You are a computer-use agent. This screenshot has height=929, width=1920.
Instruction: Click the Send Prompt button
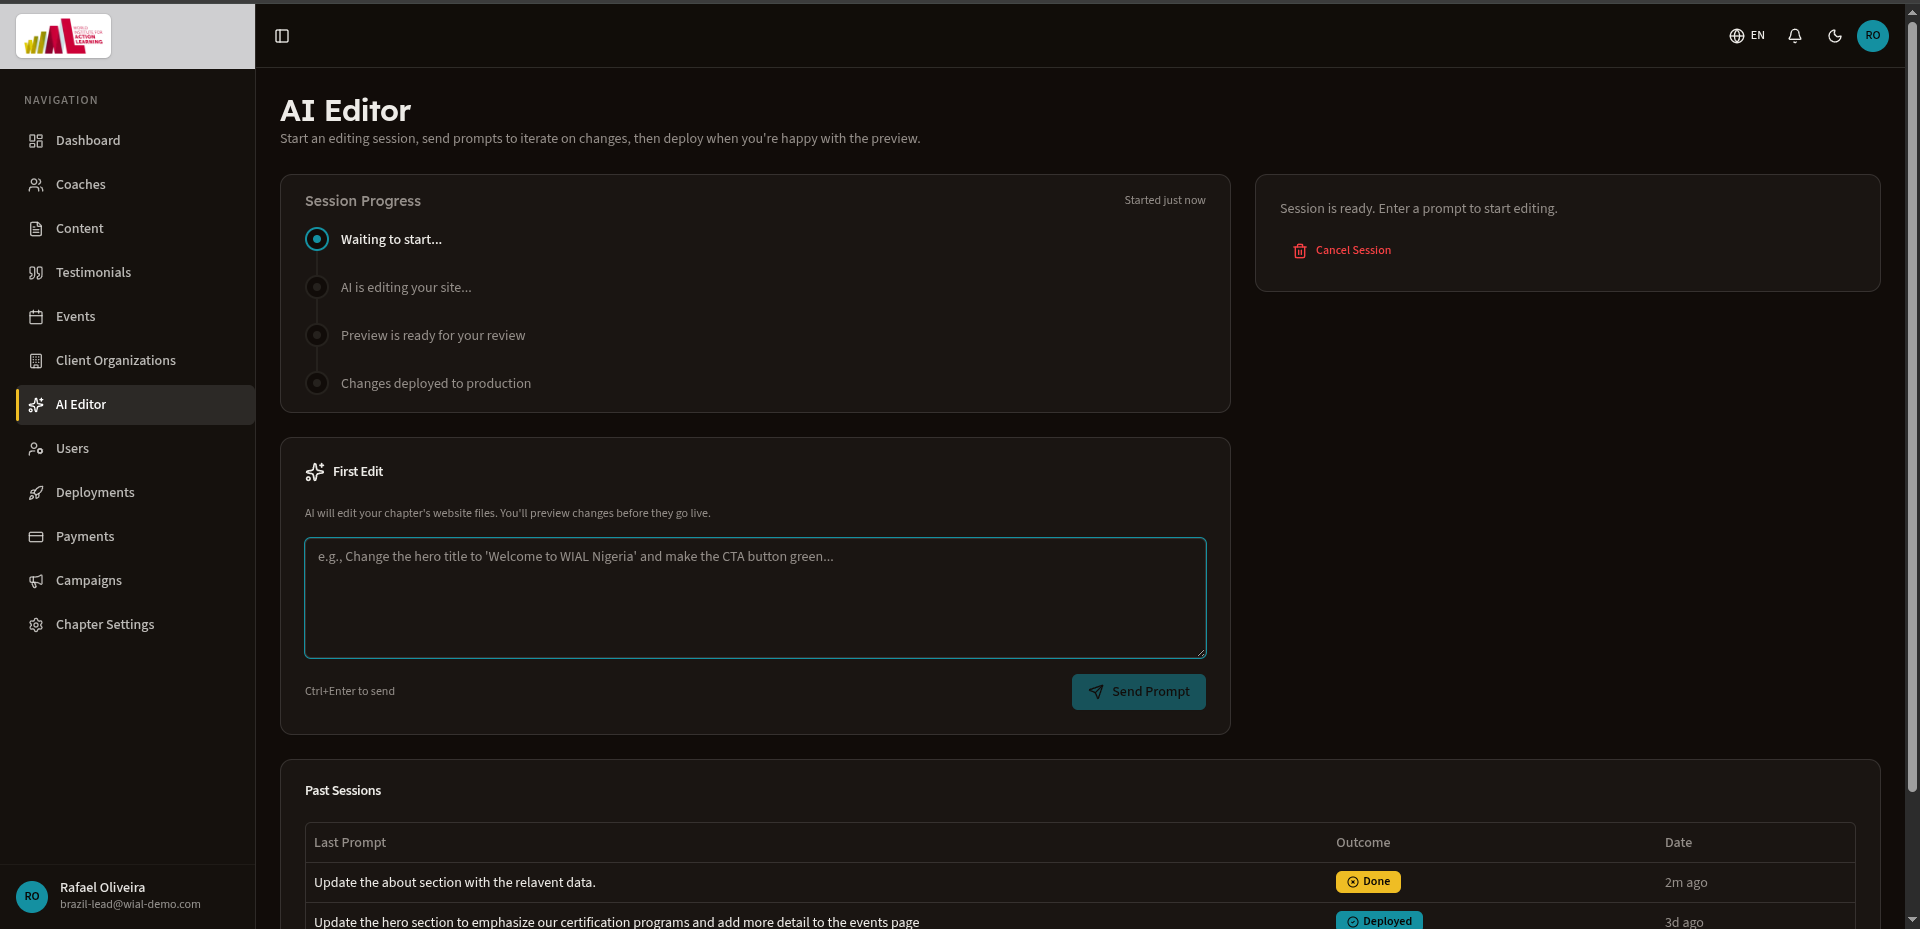tap(1139, 692)
